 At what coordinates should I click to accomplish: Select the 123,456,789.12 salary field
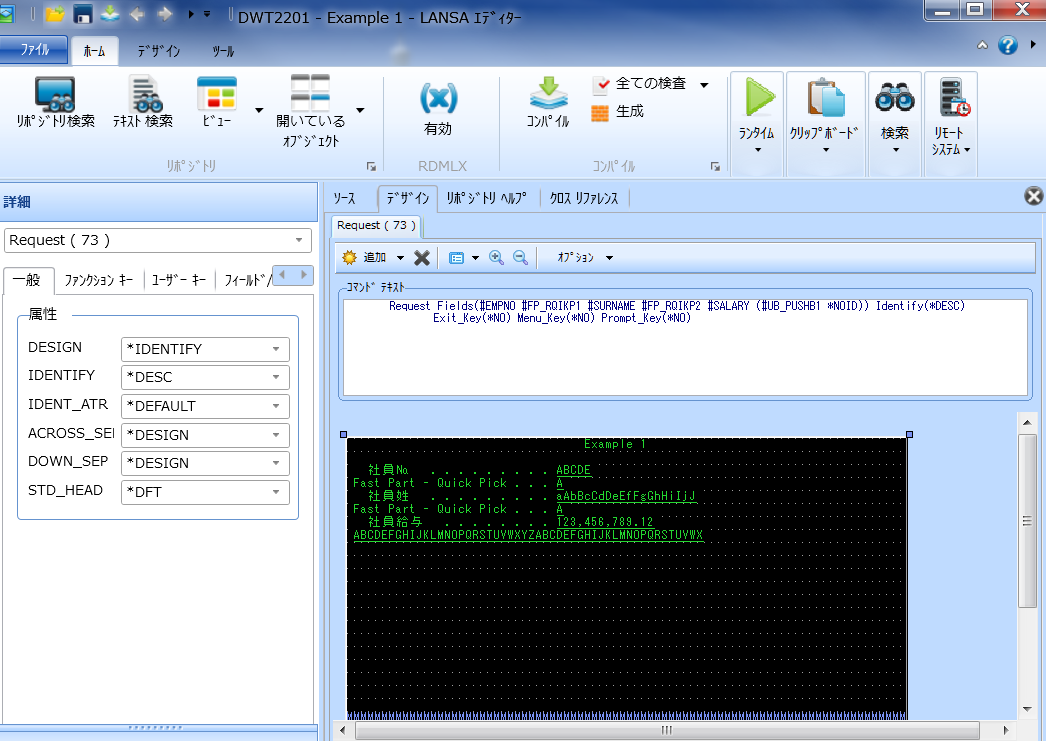coord(606,522)
